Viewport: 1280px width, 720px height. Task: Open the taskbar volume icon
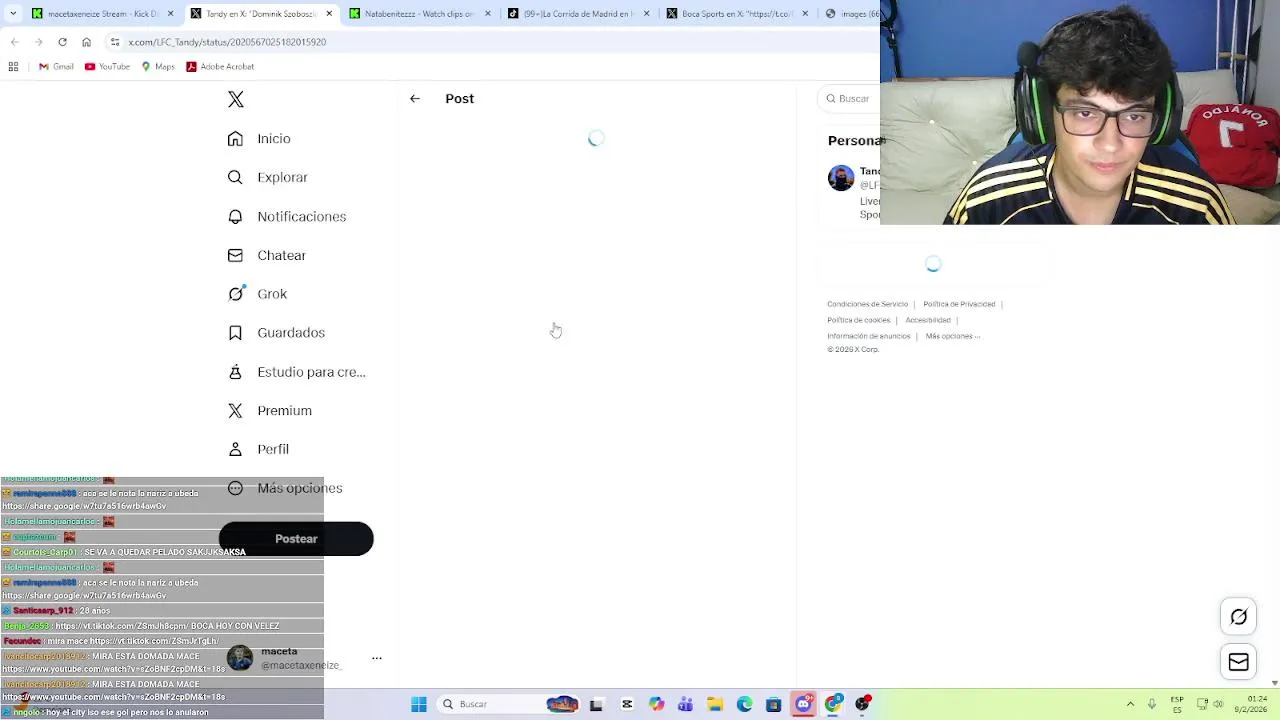[x=1219, y=704]
